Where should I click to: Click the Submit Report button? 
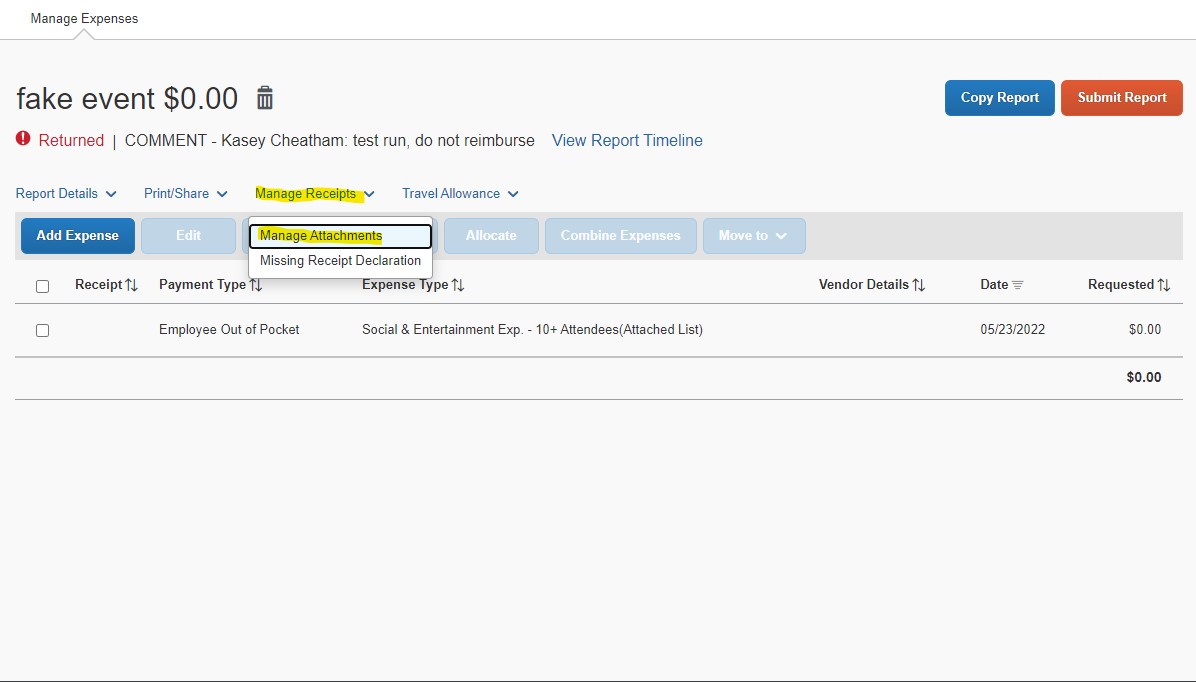click(x=1121, y=97)
